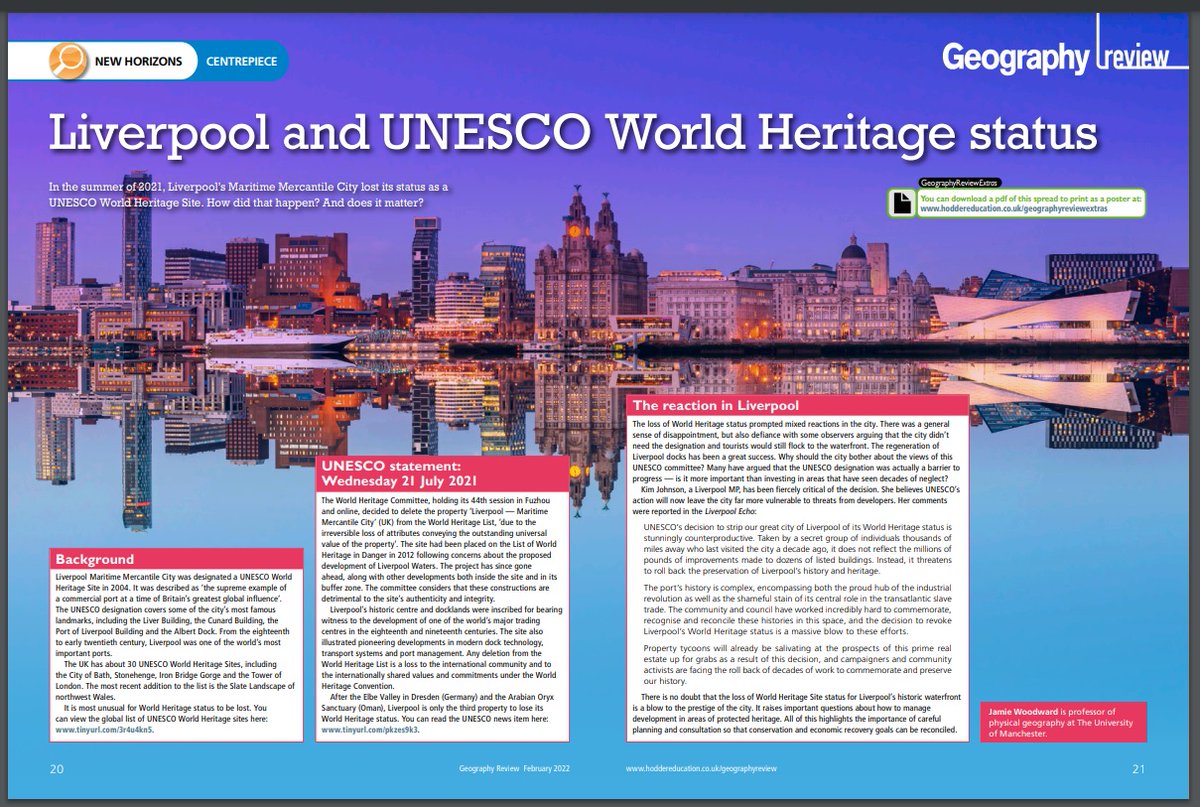This screenshot has height=807, width=1200.
Task: Click page number 20
Action: pos(57,769)
